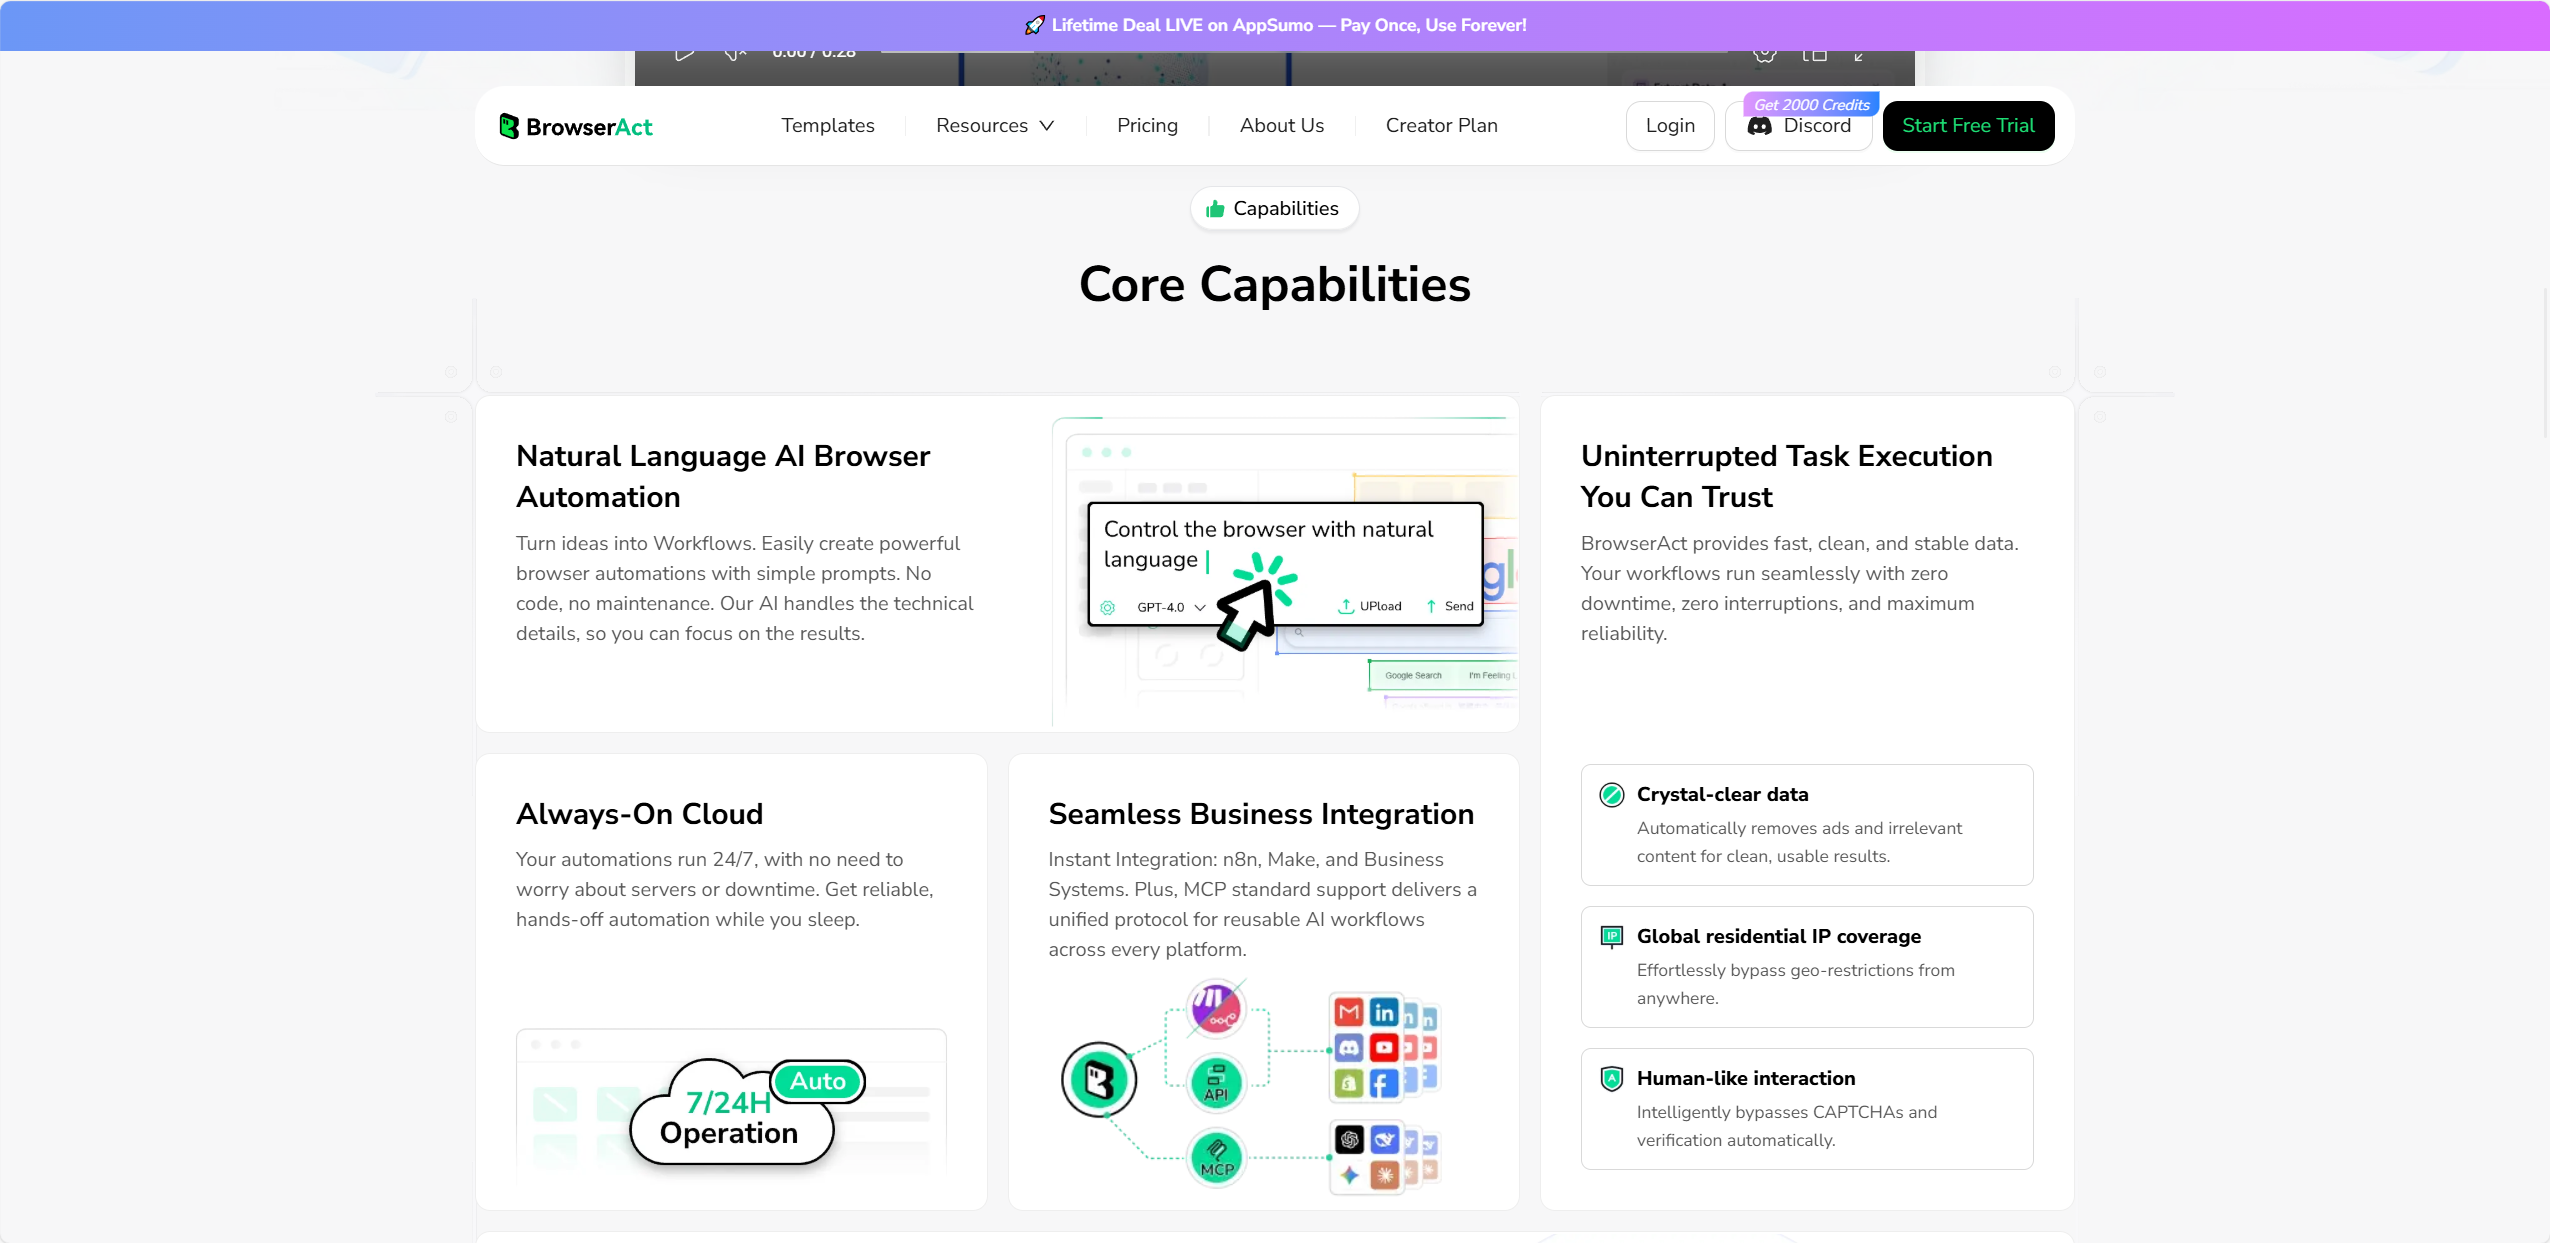Click the green MCP circle icon
Screen dimensions: 2550x1243
pyautogui.click(x=1216, y=1158)
